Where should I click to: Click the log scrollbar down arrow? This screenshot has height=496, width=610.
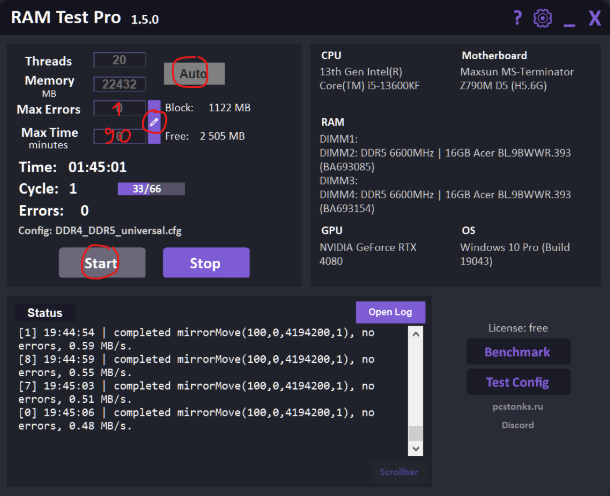[x=415, y=449]
